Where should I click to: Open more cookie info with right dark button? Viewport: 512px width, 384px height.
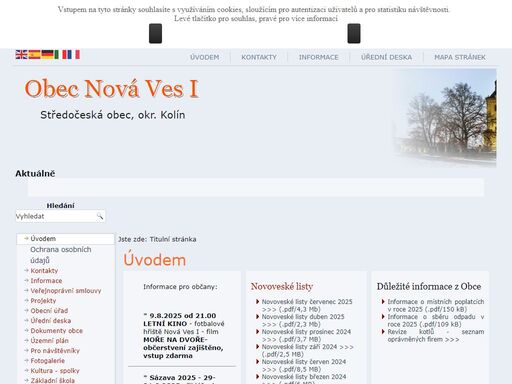point(354,33)
